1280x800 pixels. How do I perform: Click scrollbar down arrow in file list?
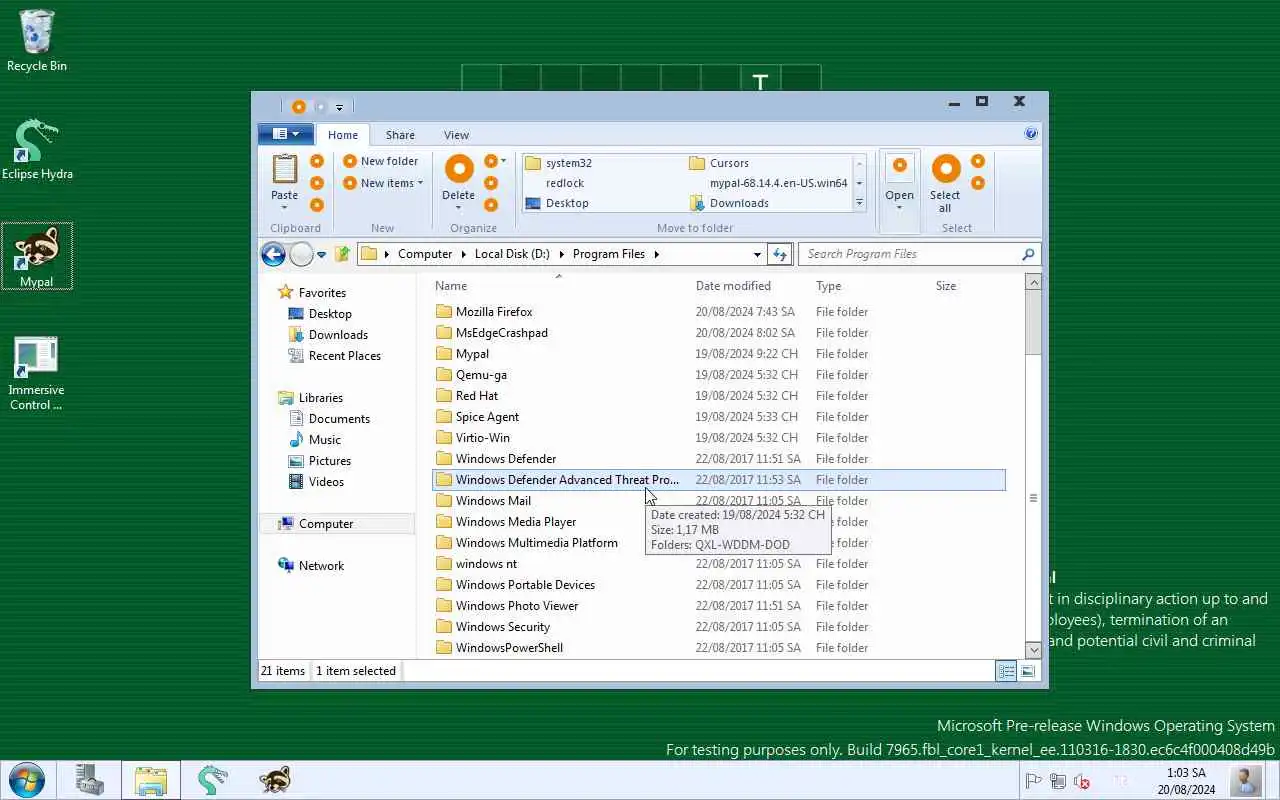coord(1034,649)
